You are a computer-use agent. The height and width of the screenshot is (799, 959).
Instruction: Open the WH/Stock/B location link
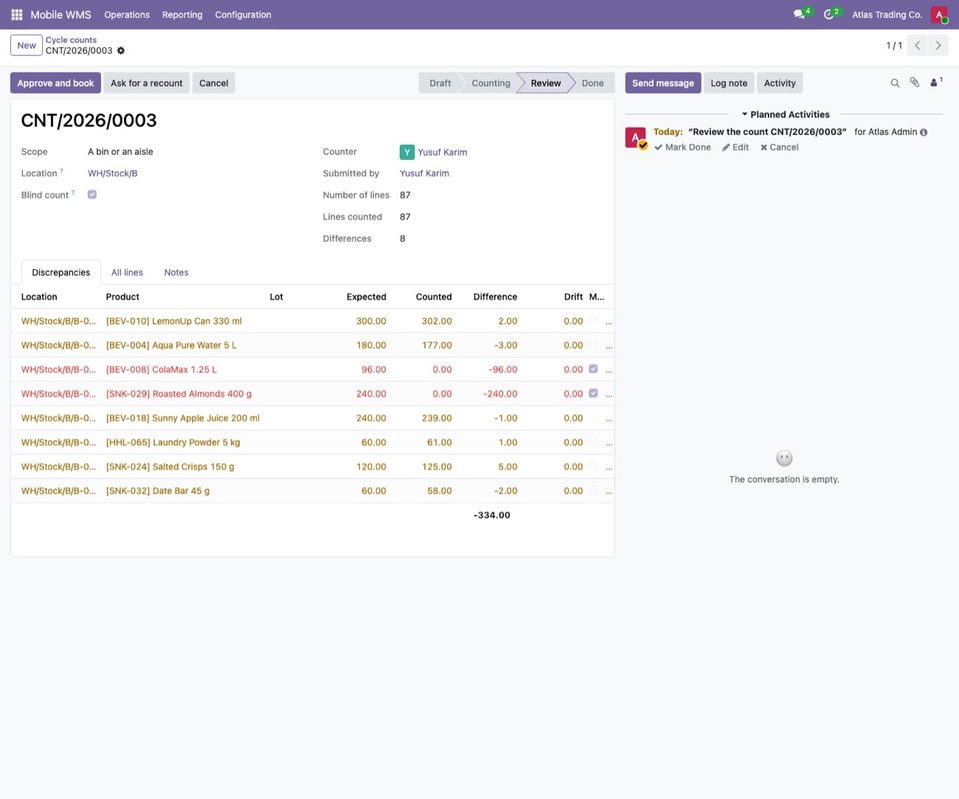113,174
